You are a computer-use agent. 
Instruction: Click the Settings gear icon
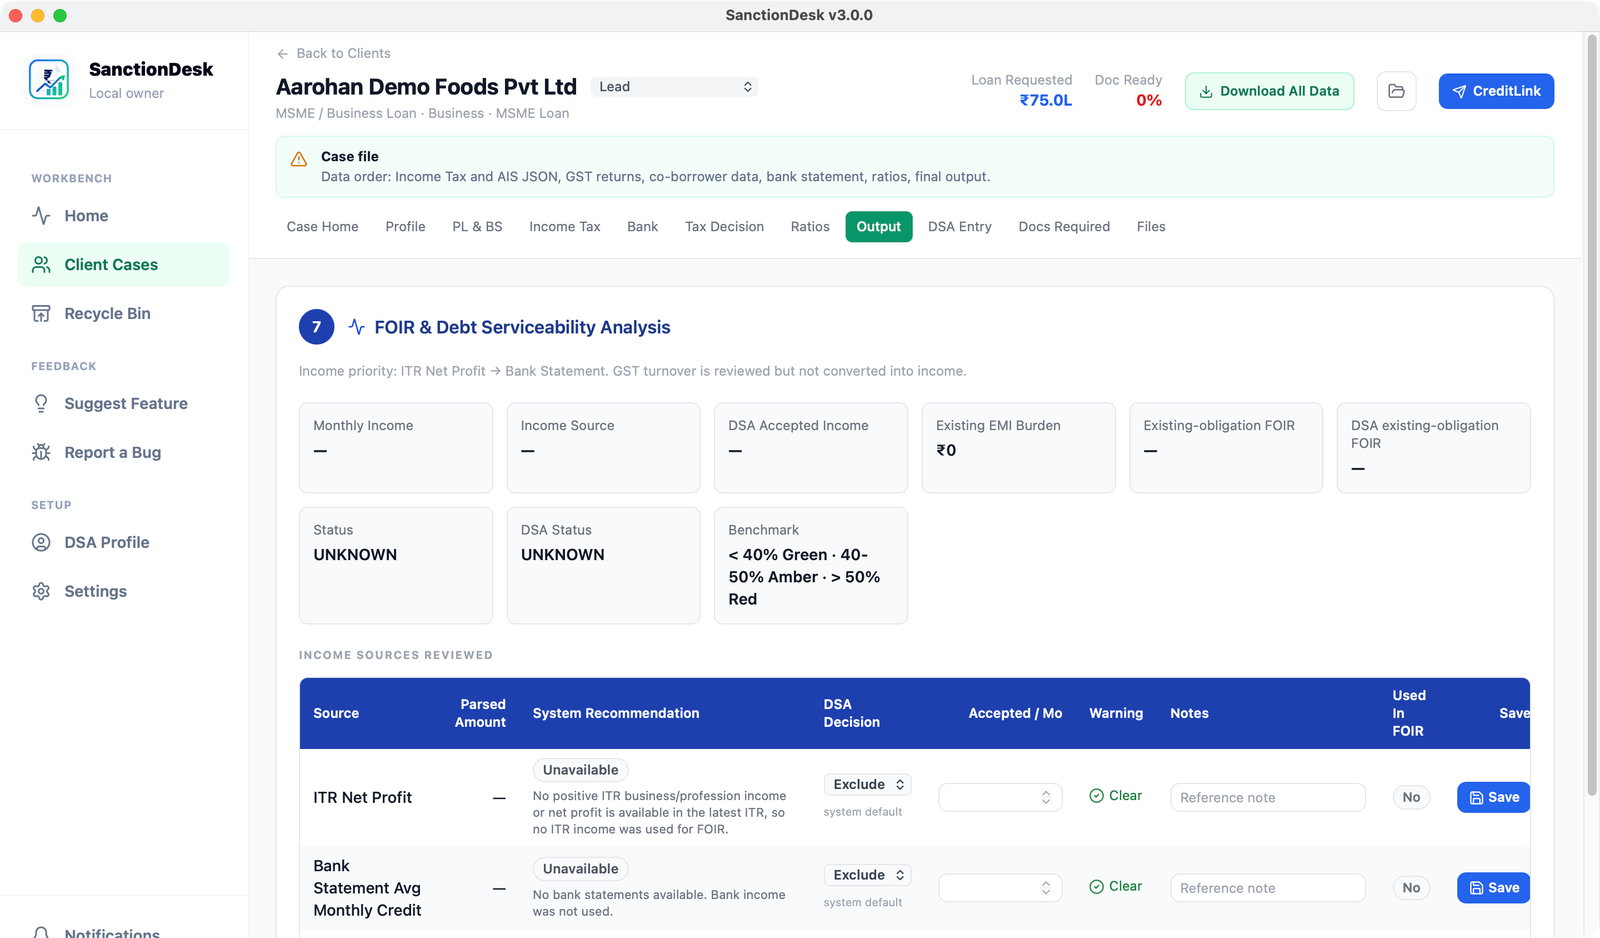tap(41, 591)
